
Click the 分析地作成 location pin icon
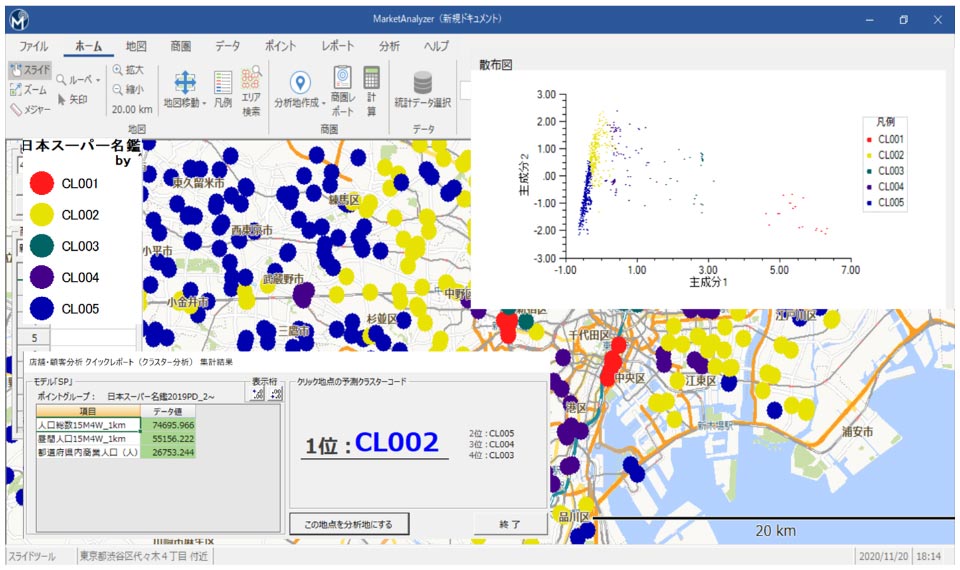coord(299,82)
